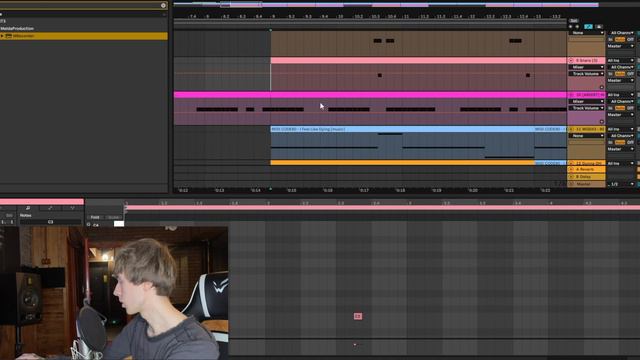Open the None chooser on yellow track 12
The height and width of the screenshot is (360, 640).
(x=587, y=136)
